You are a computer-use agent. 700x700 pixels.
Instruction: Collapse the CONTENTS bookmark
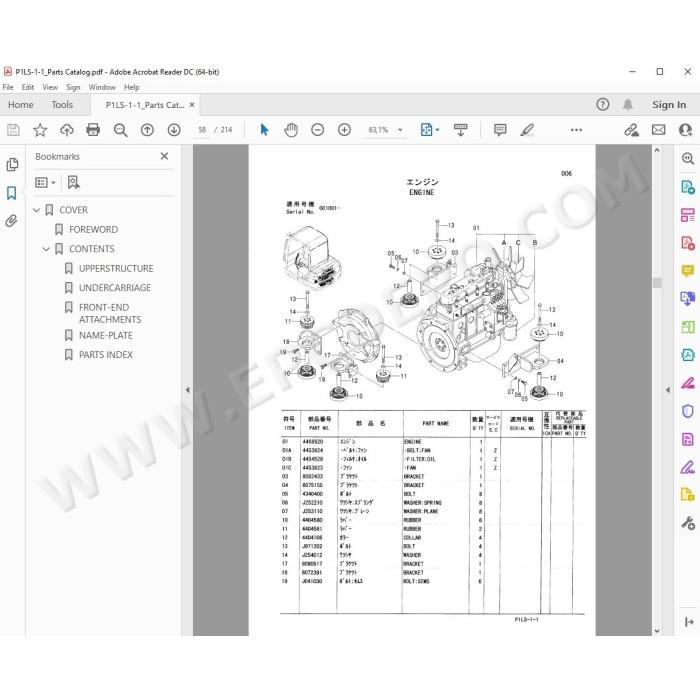coord(46,249)
